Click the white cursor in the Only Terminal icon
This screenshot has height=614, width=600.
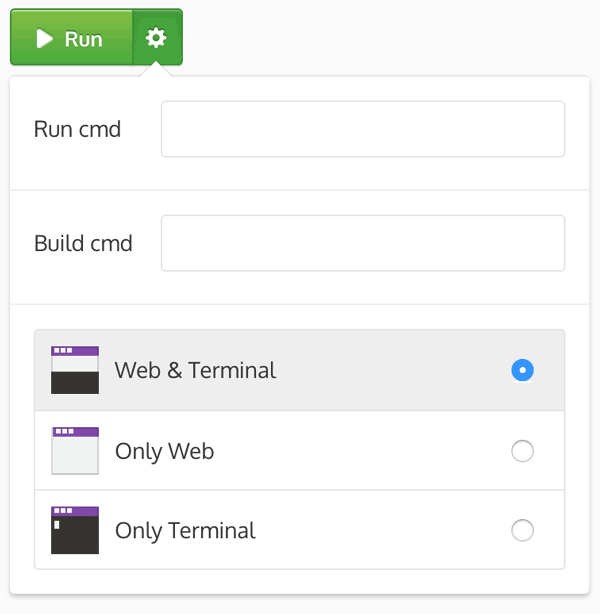57,524
